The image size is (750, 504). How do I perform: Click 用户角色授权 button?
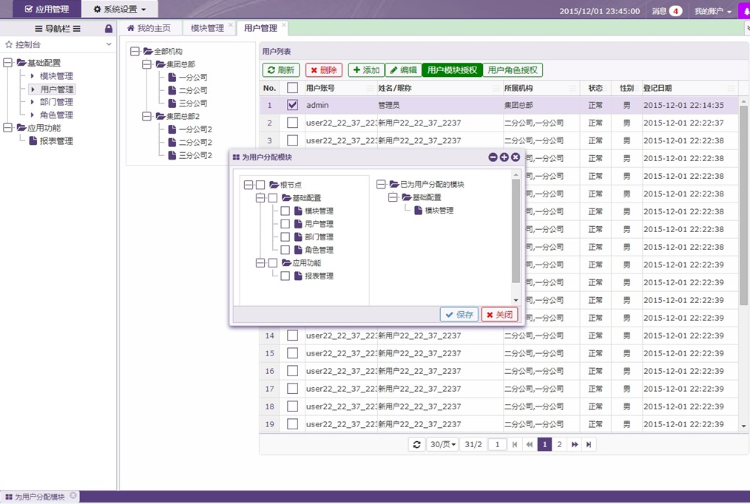point(513,70)
